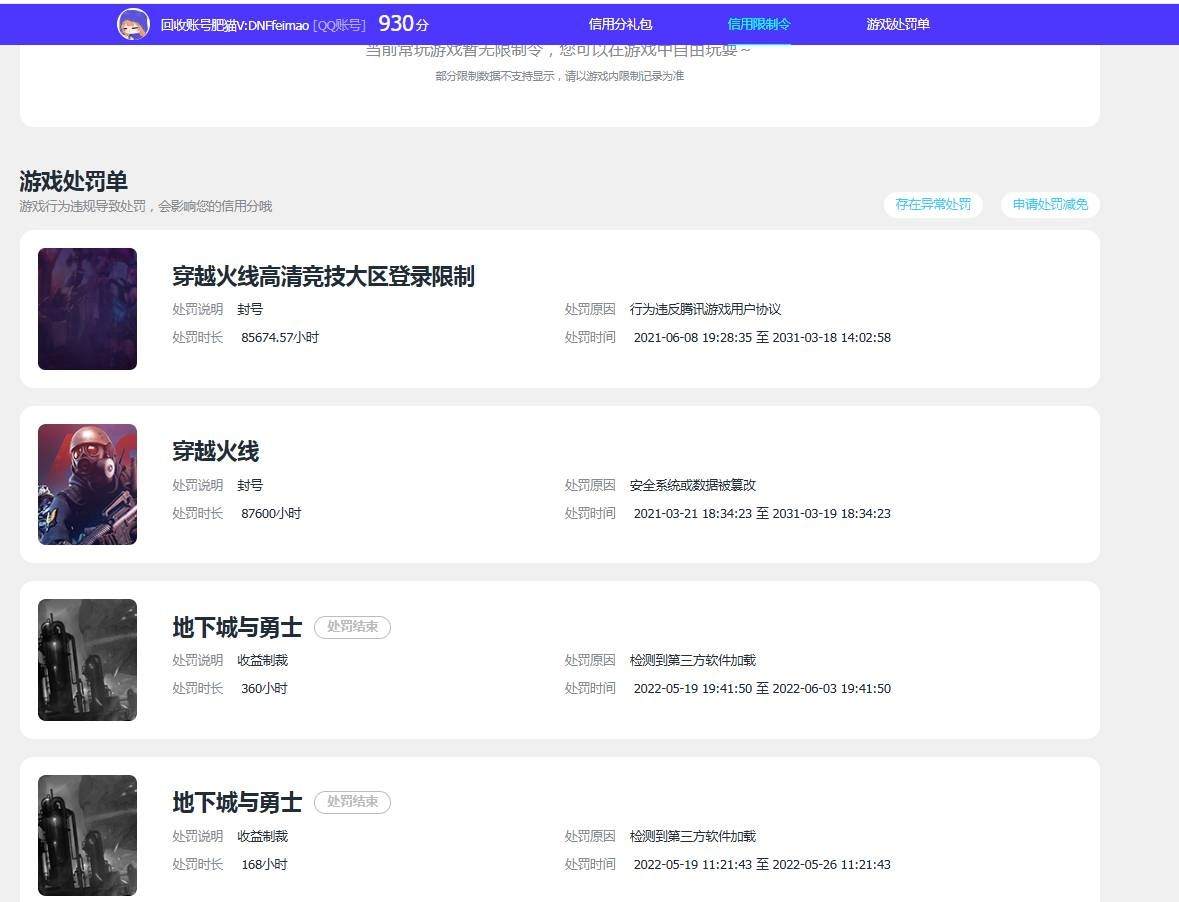The height and width of the screenshot is (902, 1179).
Task: Go to the 游戏处罚单 tab
Action: [898, 24]
